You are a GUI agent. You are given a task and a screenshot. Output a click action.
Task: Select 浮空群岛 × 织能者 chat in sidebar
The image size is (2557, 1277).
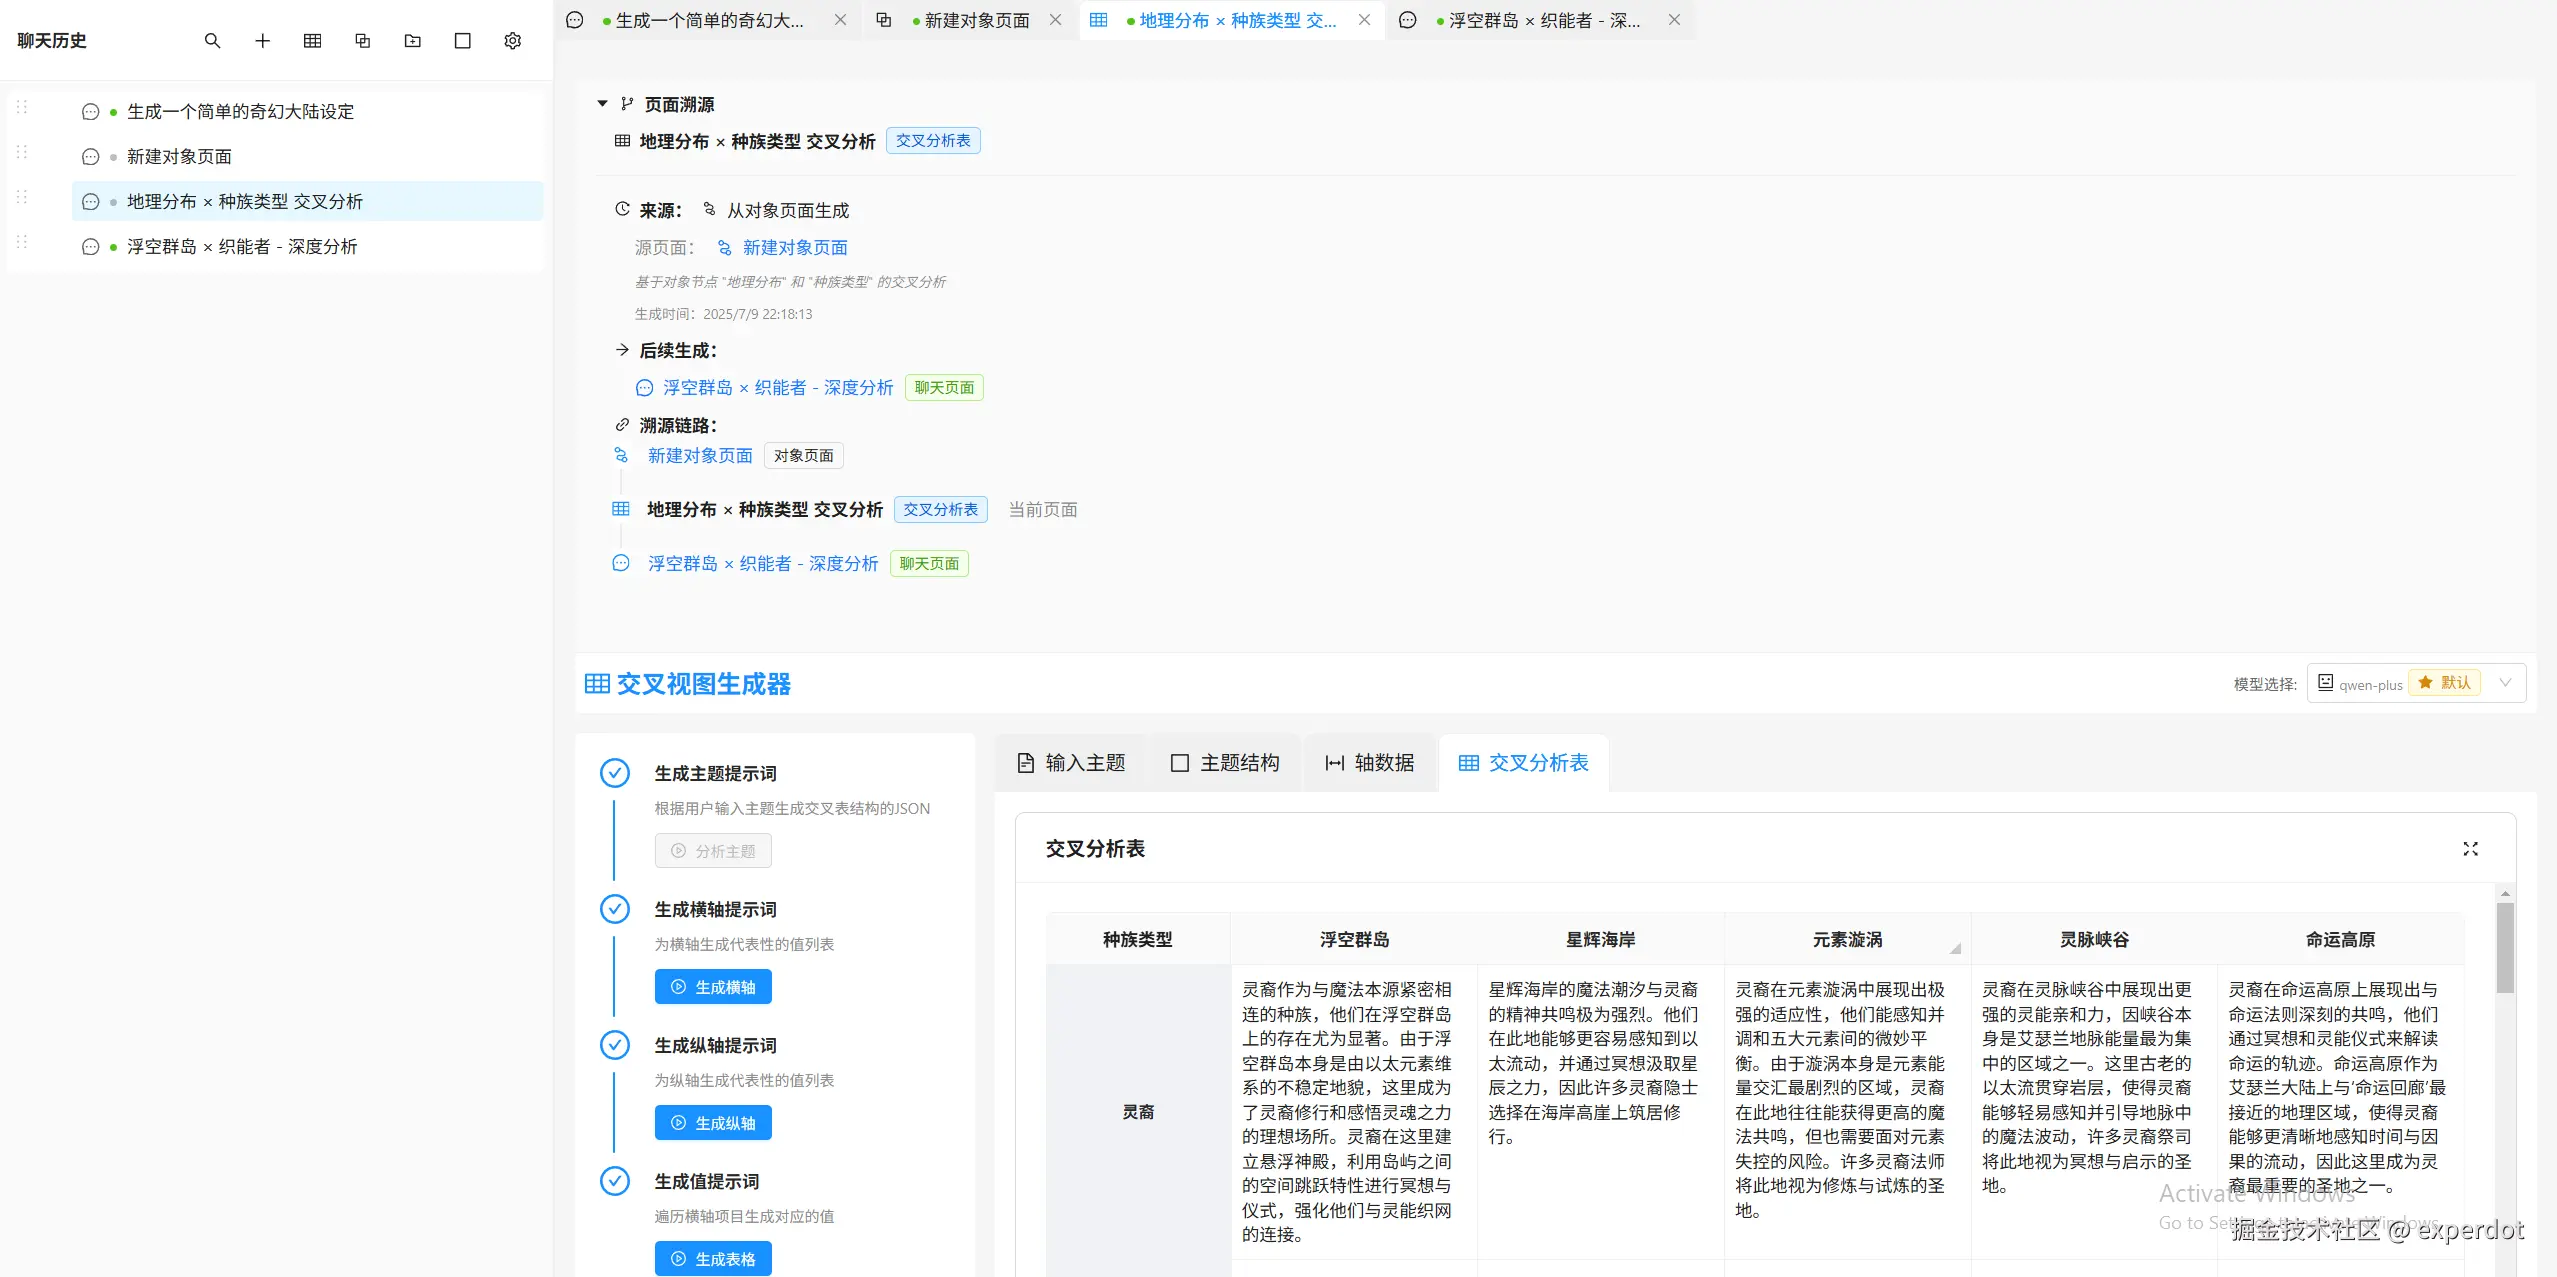242,247
